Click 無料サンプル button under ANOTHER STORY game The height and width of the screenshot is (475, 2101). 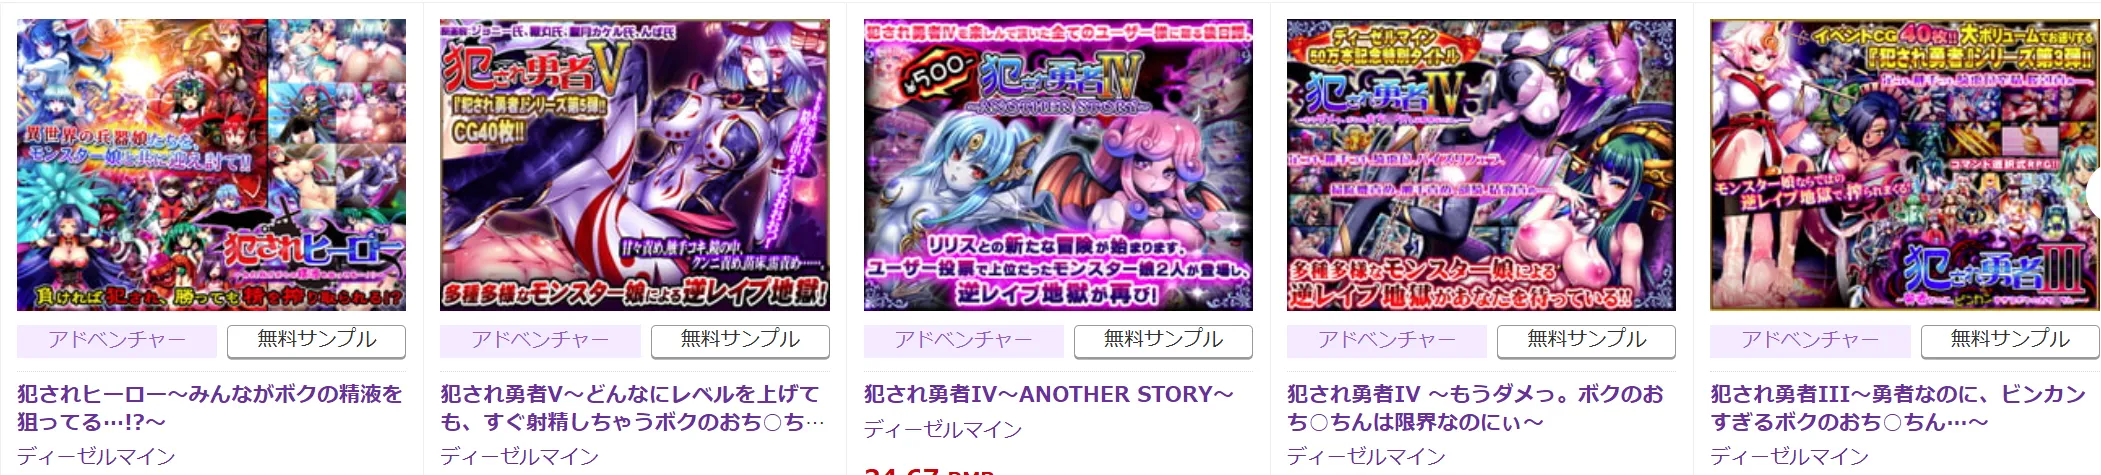coord(1163,341)
